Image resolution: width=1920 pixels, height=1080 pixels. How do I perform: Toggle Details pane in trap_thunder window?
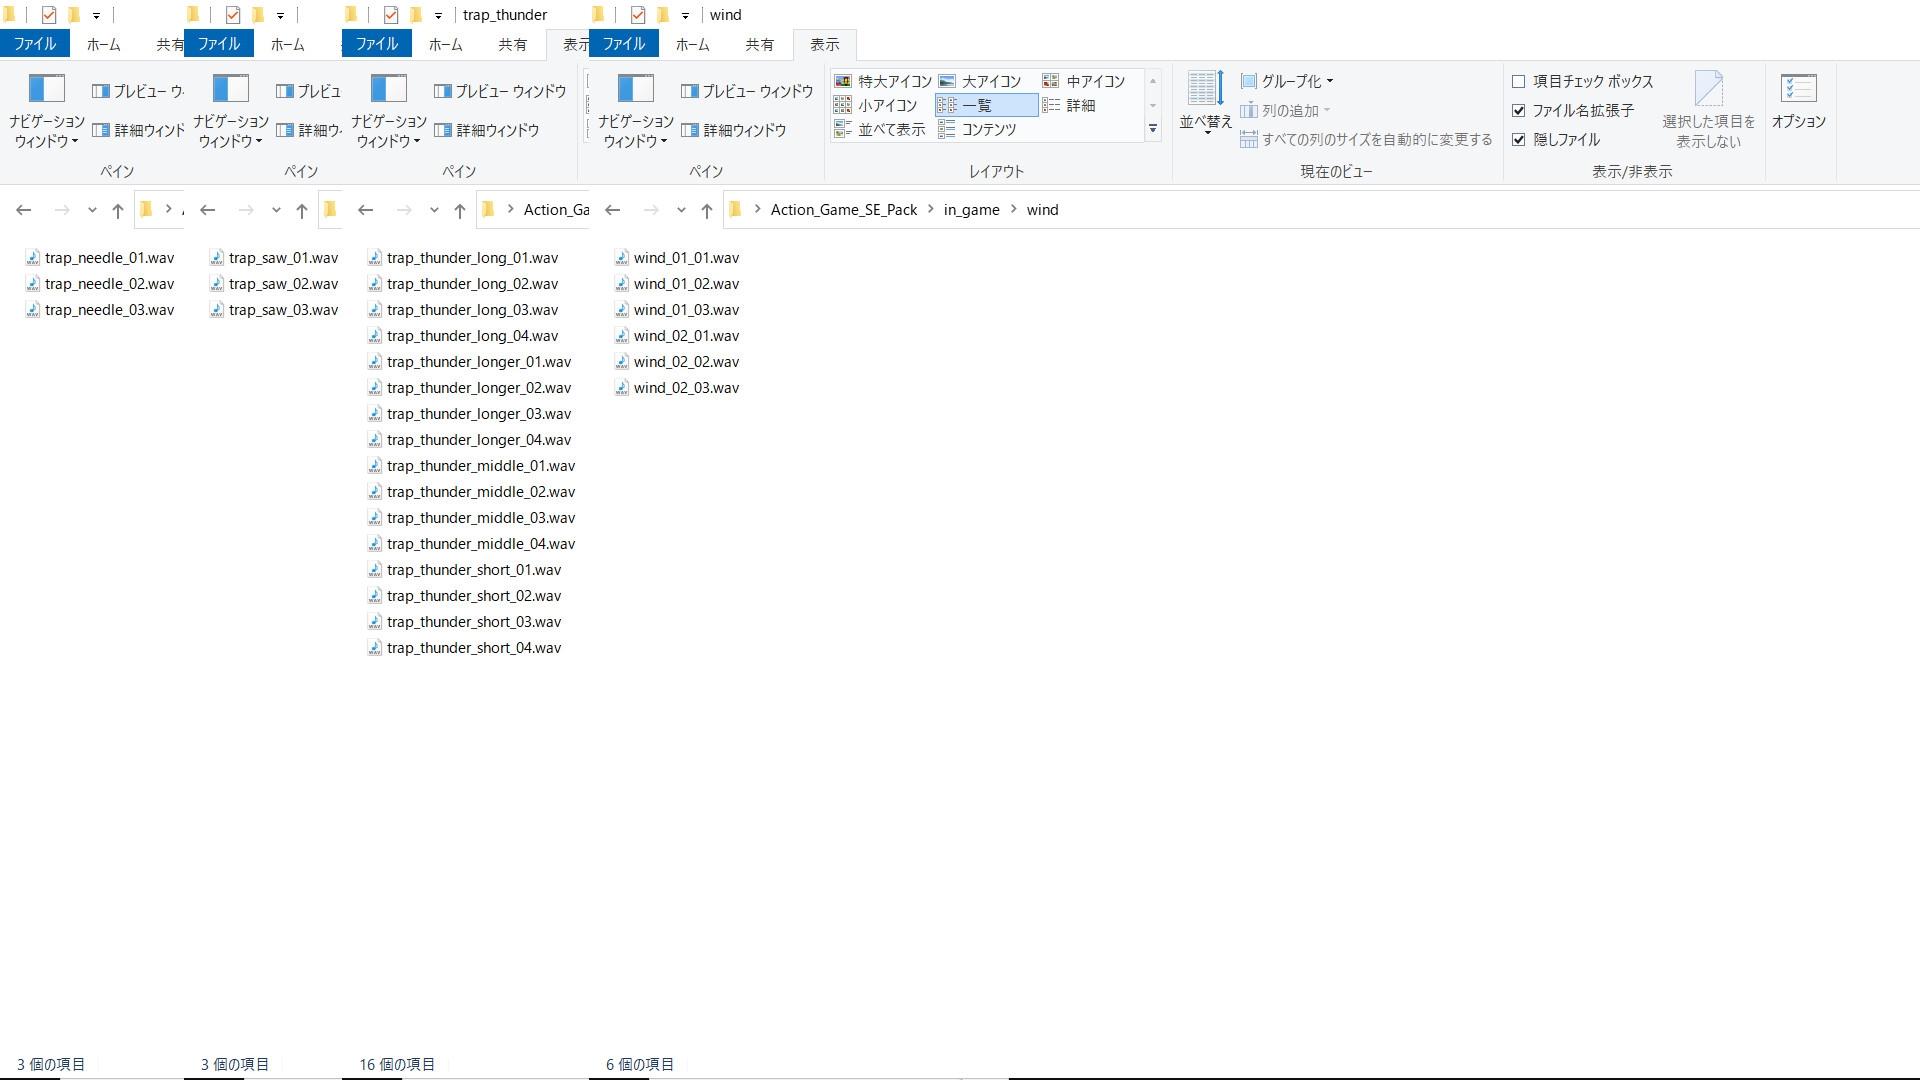coord(487,130)
